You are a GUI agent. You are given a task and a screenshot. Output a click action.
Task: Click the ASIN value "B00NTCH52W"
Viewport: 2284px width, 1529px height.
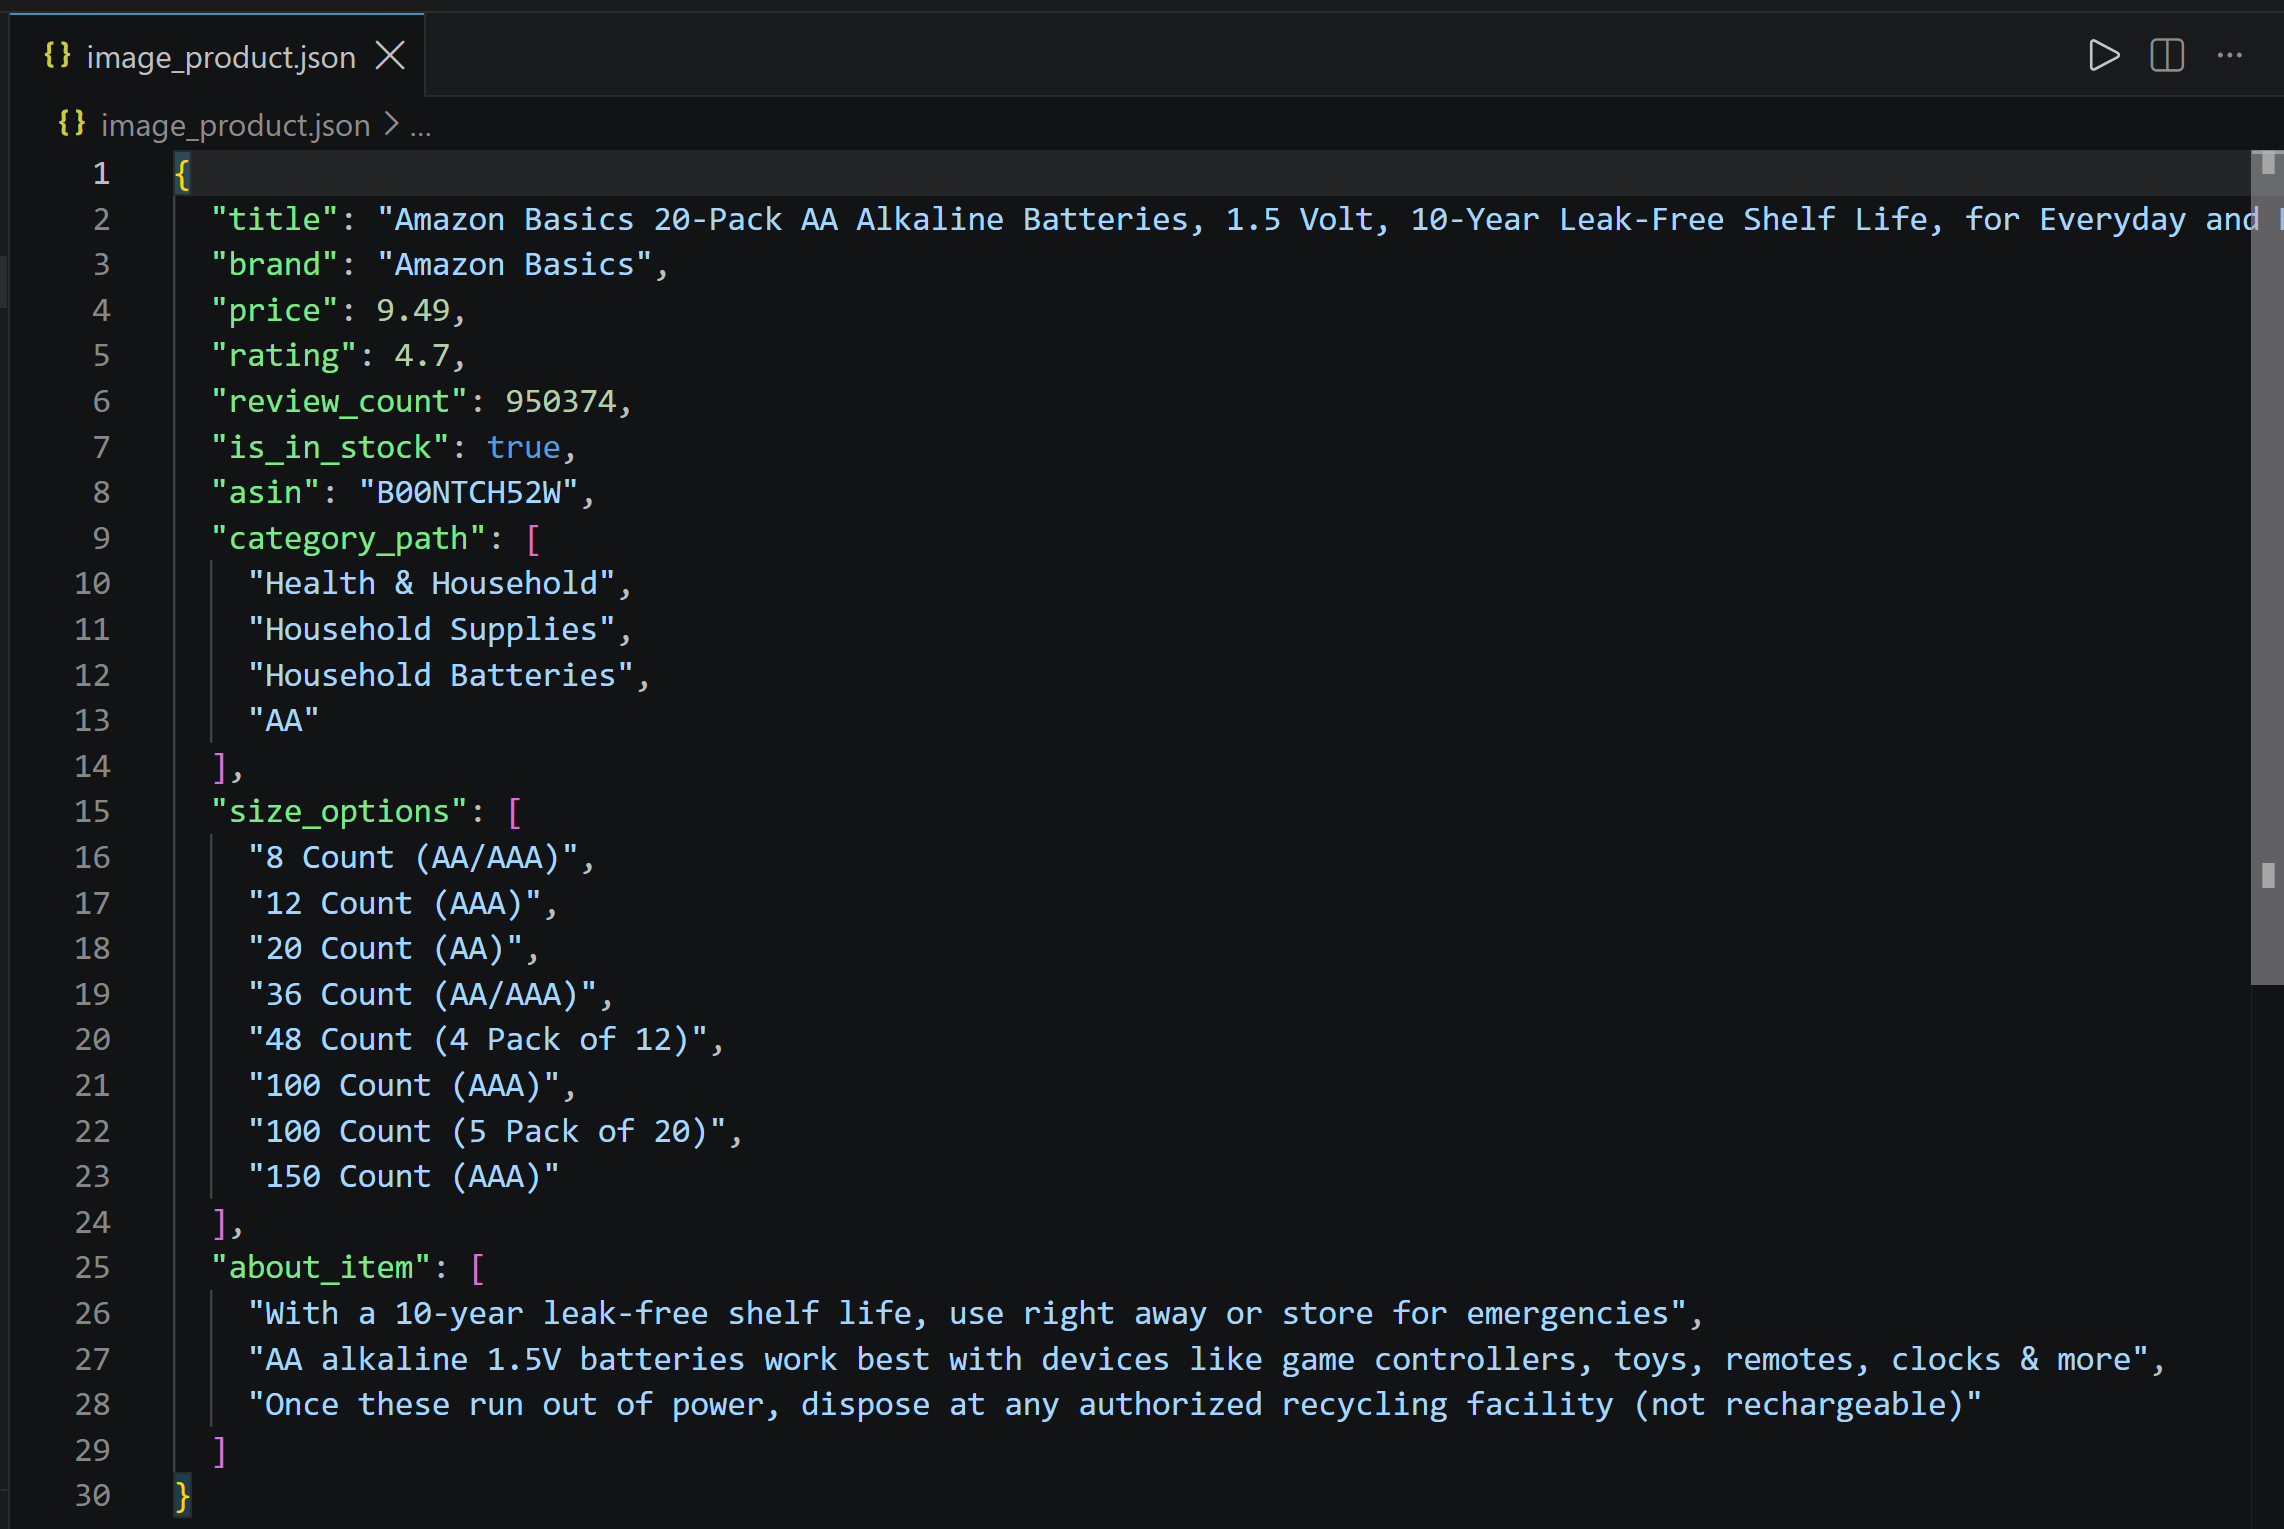468,492
